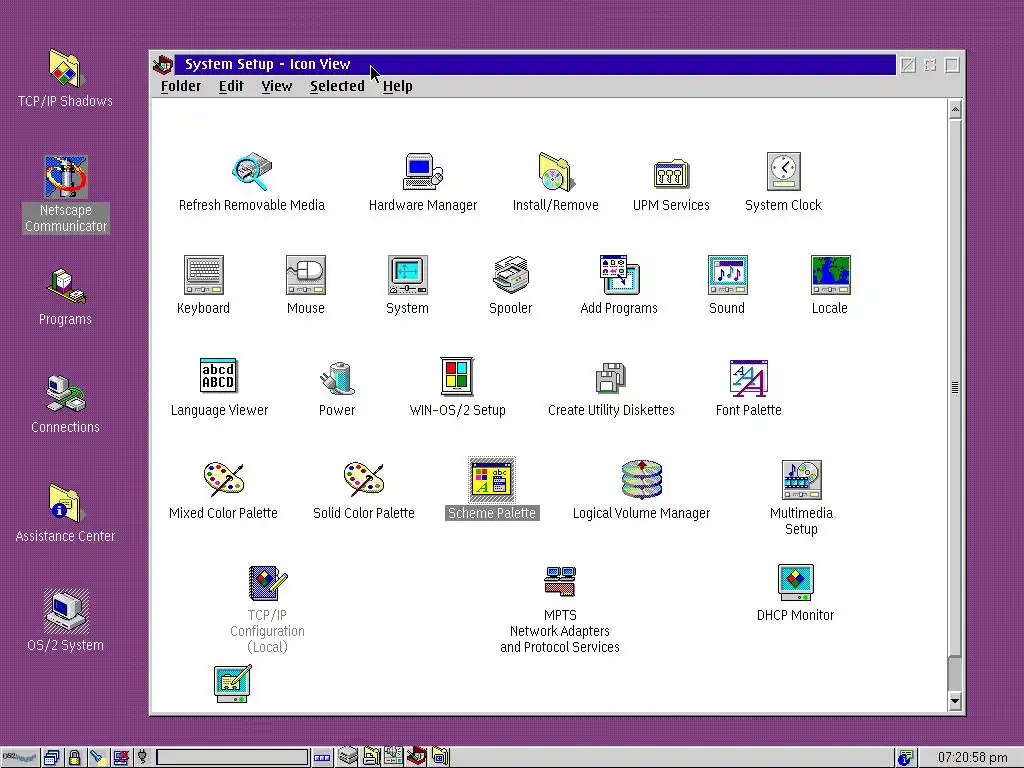The image size is (1024, 768).
Task: Click the OS/2 Warp button on WarpCenter
Action: click(20, 758)
